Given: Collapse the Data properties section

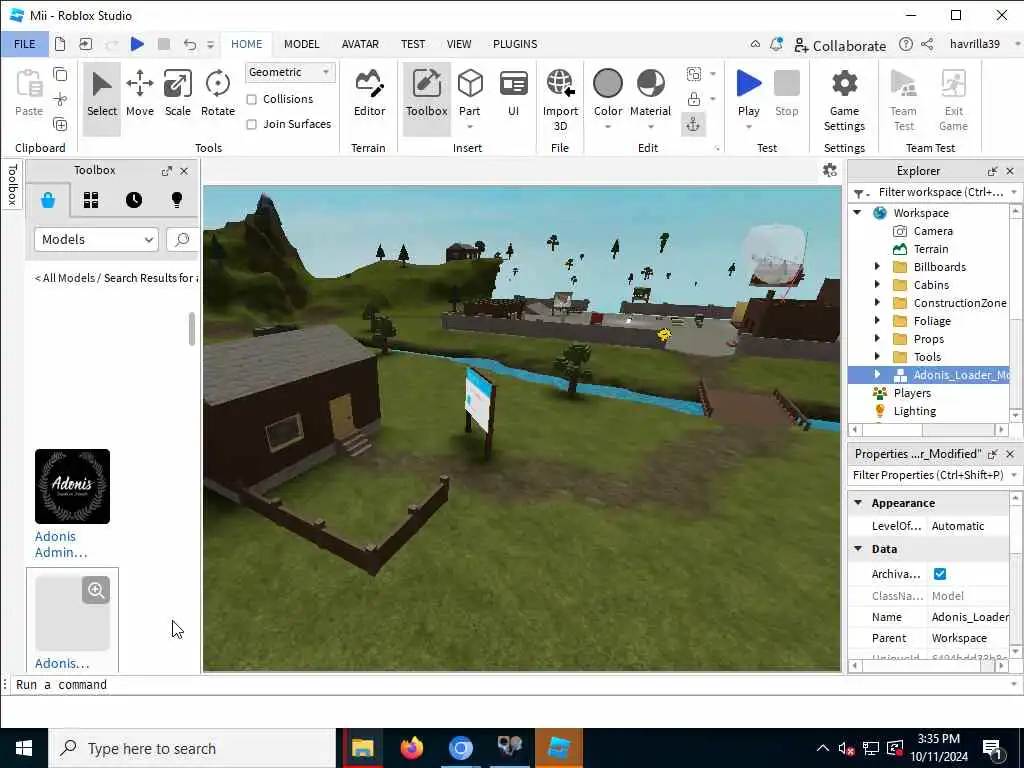Looking at the screenshot, I should tap(858, 549).
